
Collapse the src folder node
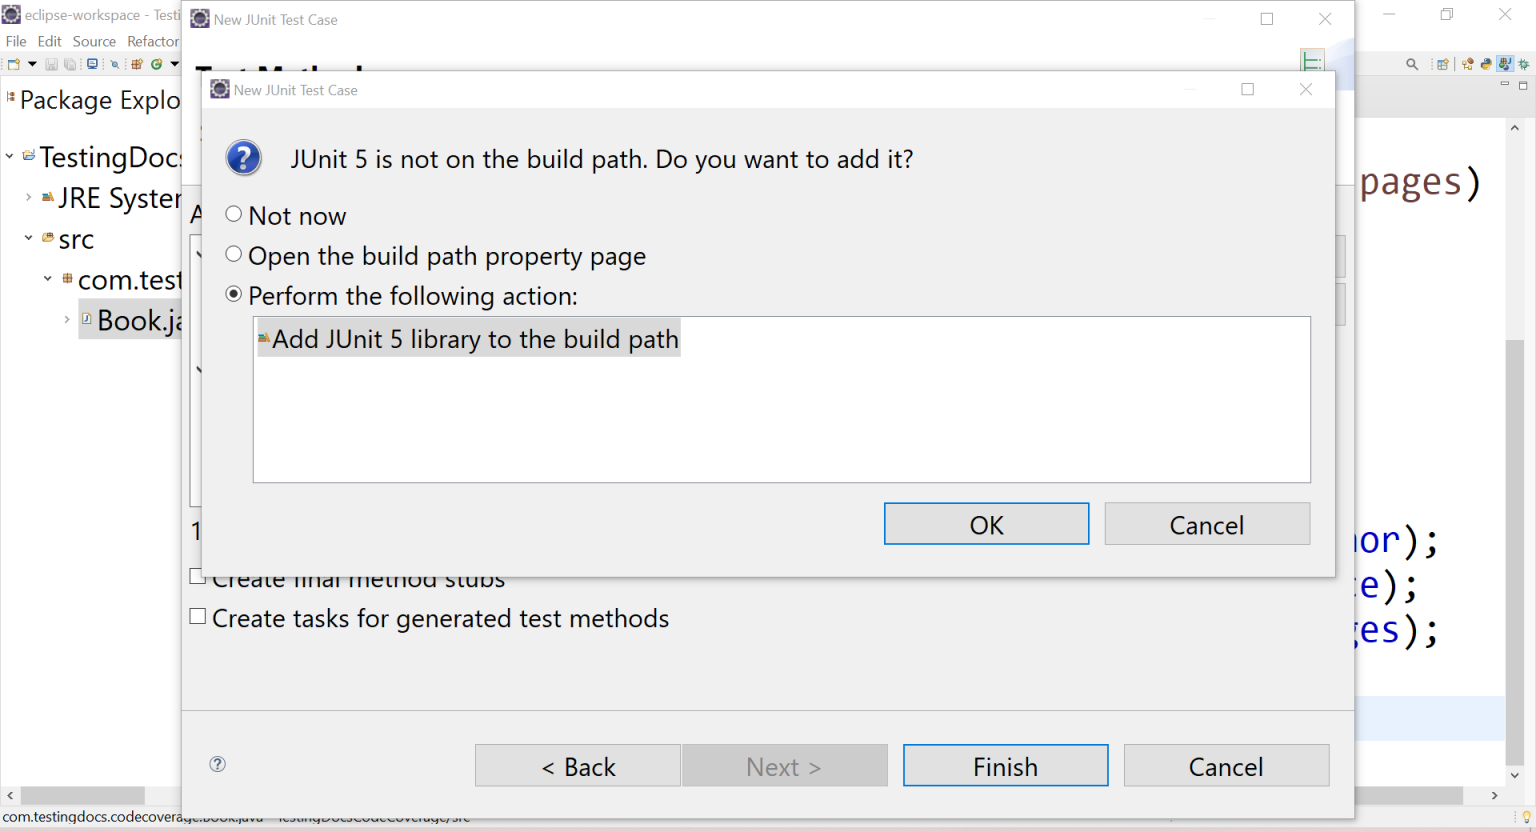(x=28, y=238)
